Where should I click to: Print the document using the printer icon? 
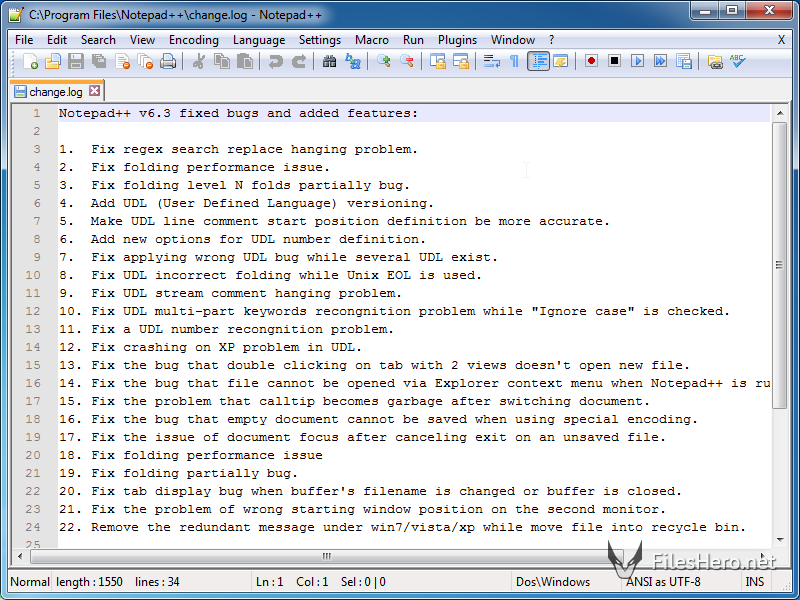[168, 62]
